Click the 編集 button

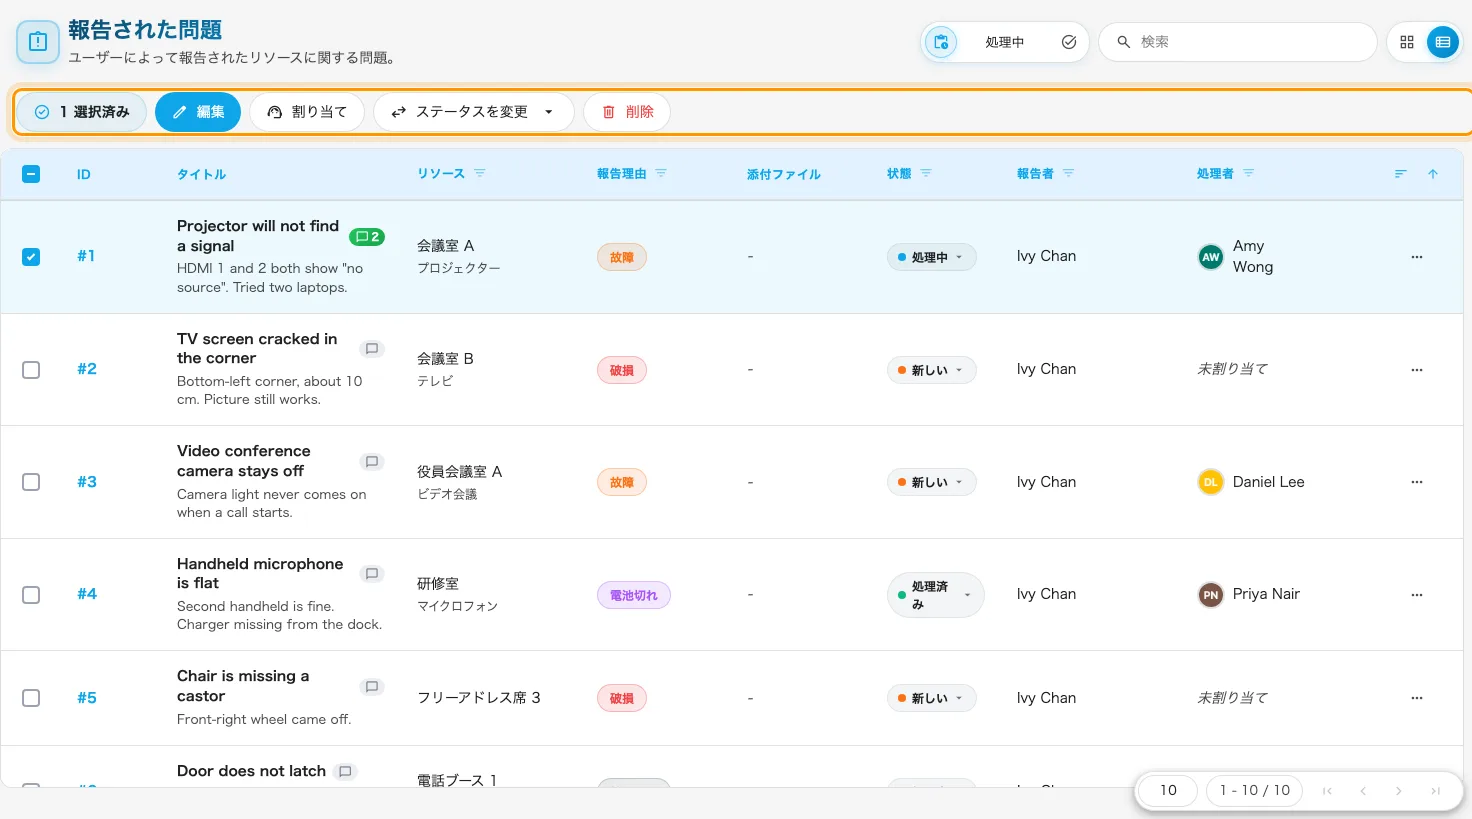tap(198, 112)
